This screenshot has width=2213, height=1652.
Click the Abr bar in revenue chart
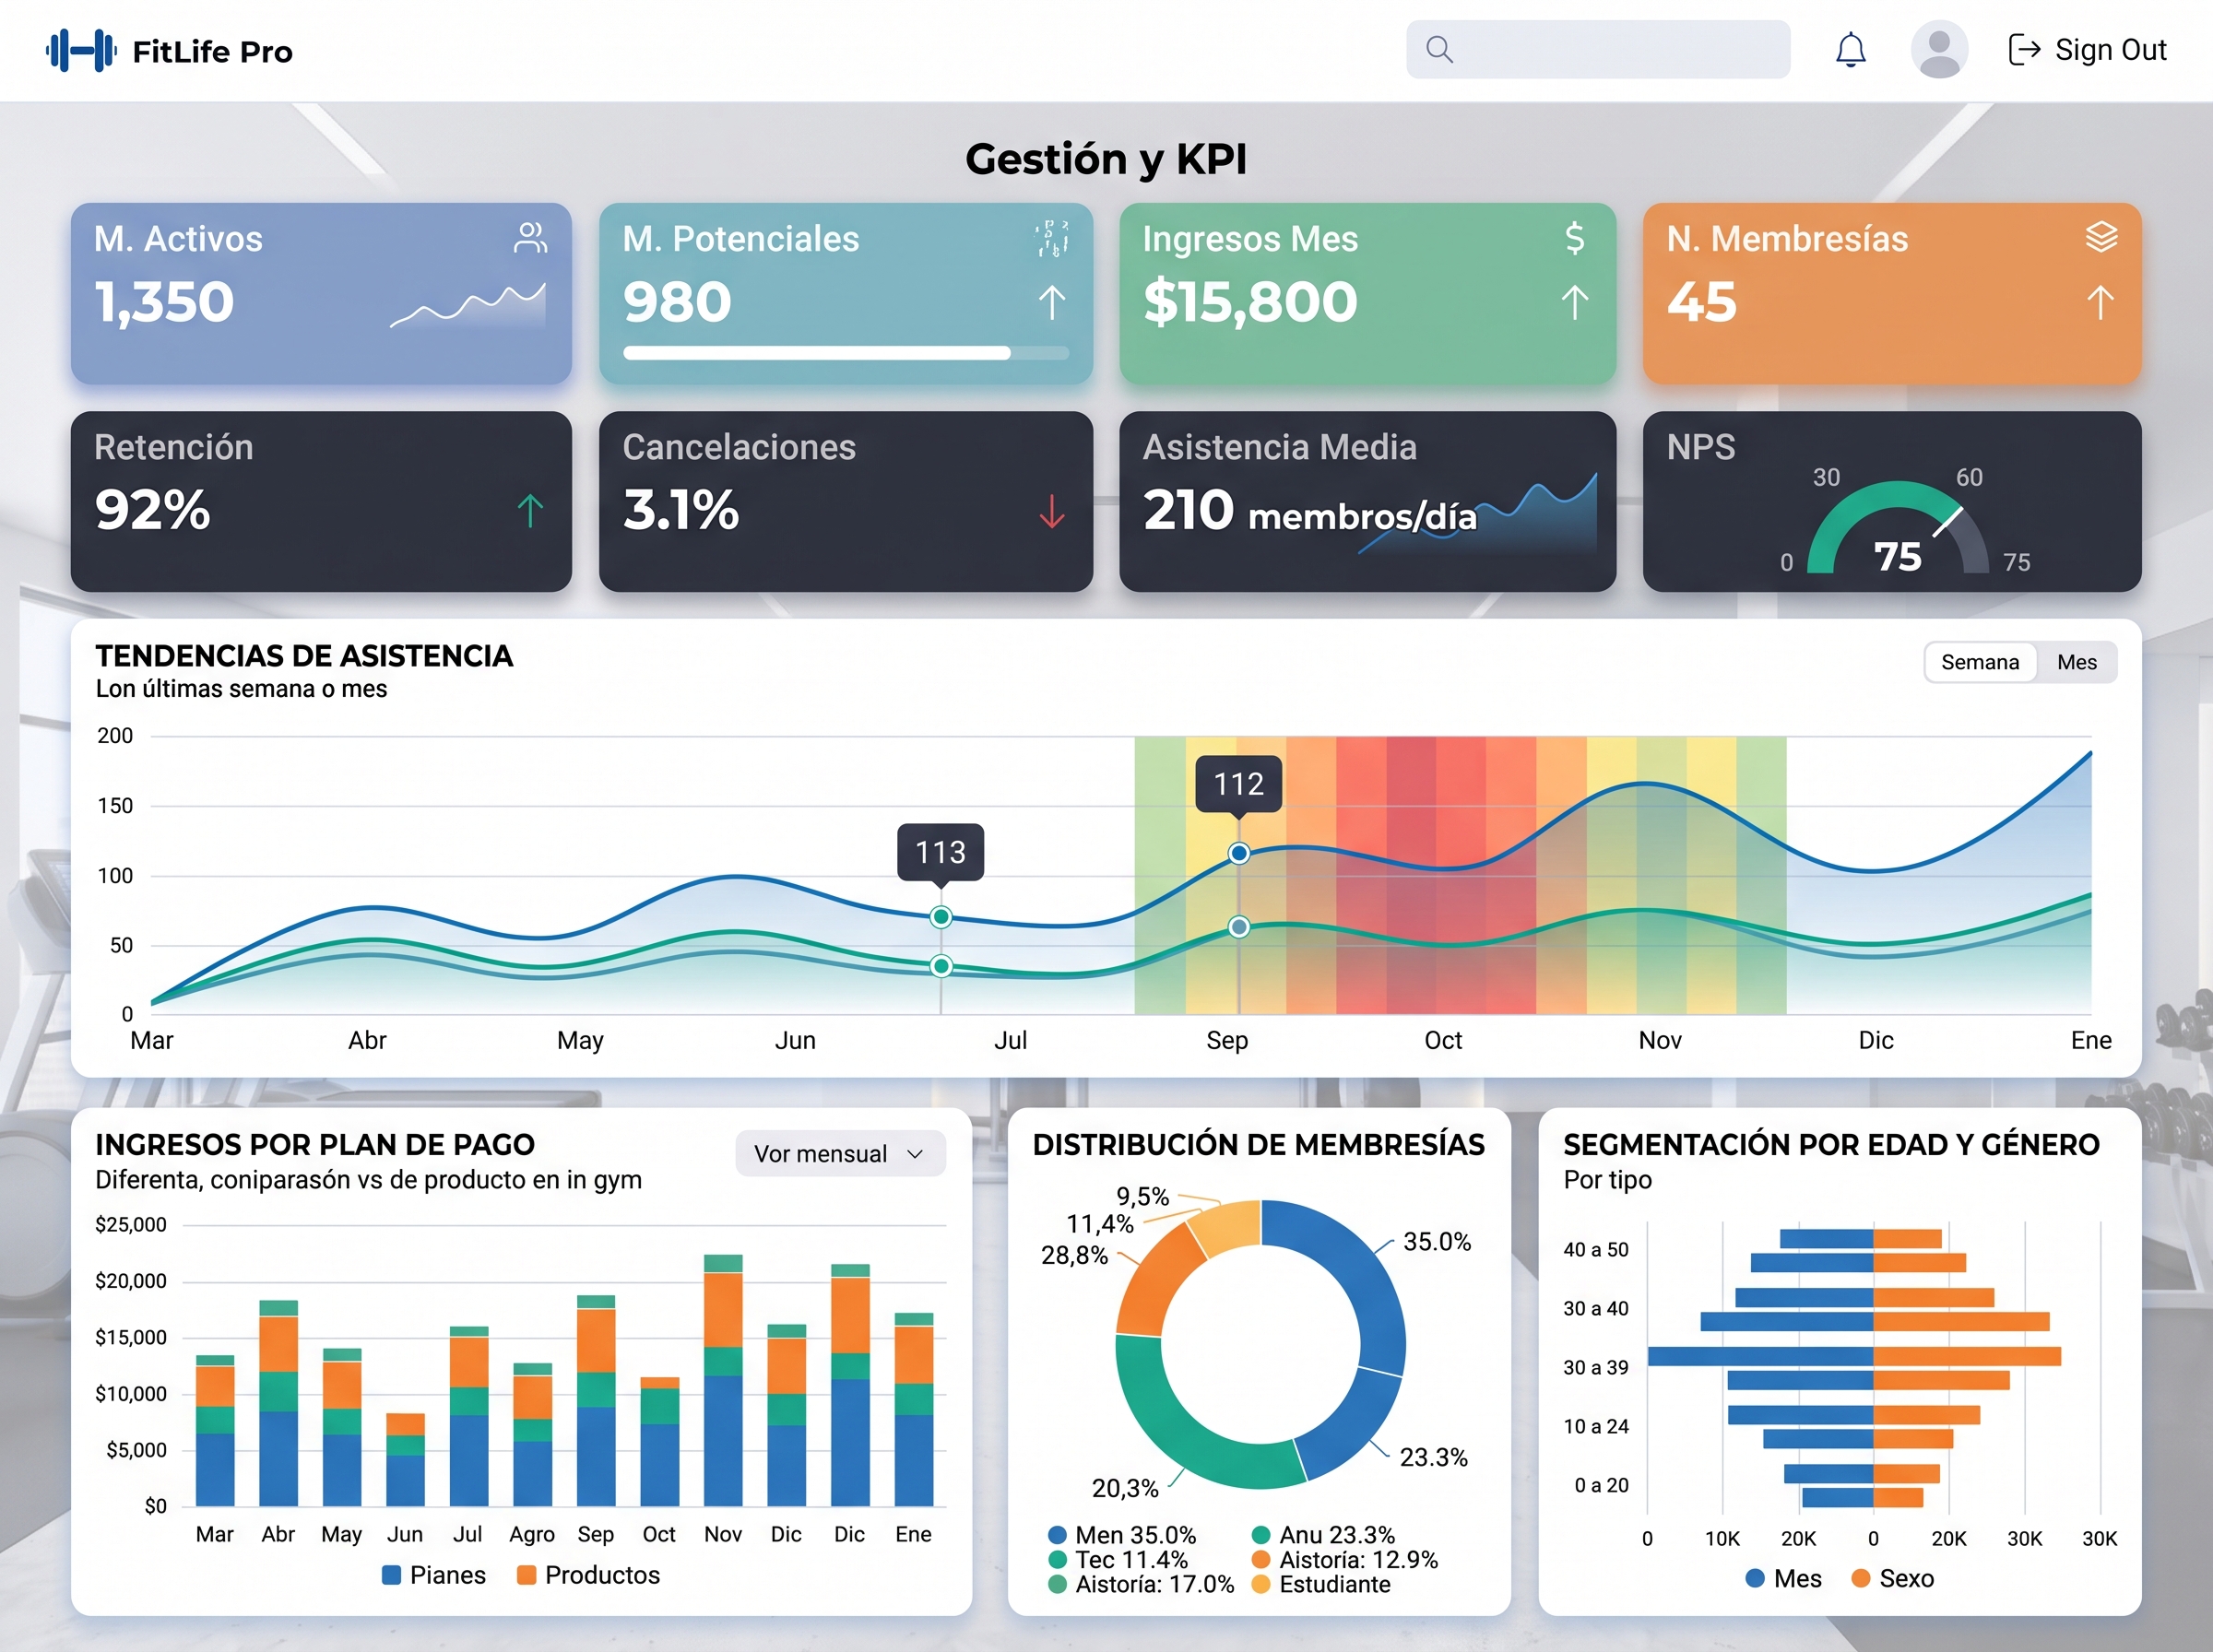click(278, 1403)
